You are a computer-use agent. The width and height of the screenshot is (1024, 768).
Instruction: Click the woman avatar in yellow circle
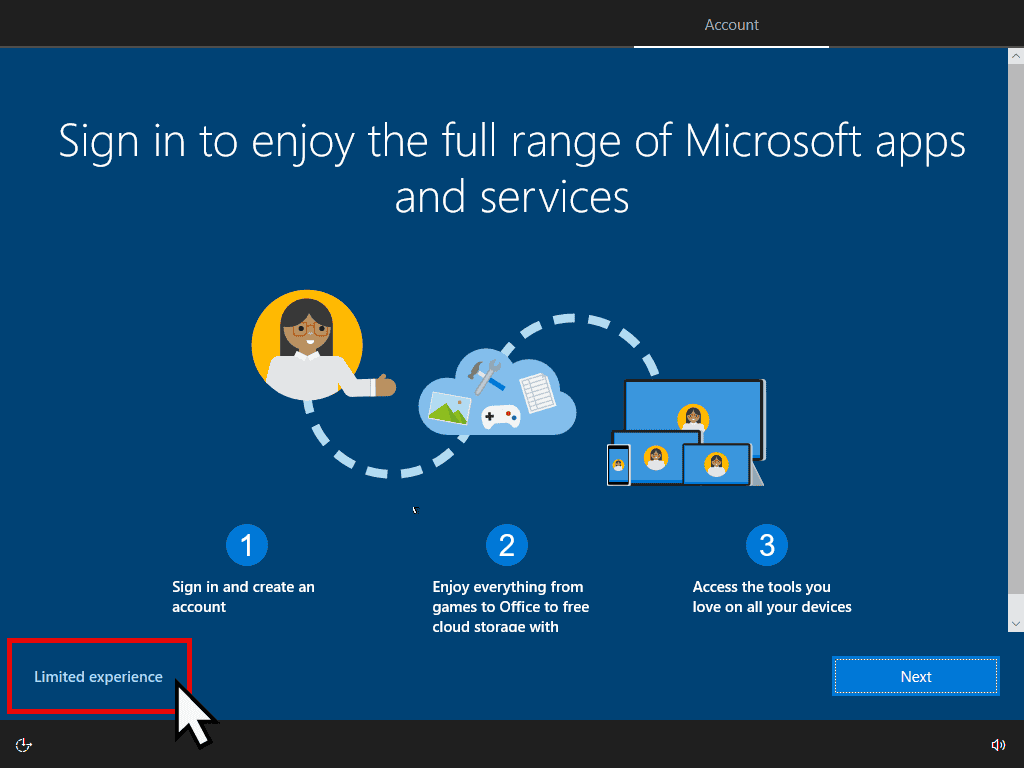pyautogui.click(x=306, y=345)
